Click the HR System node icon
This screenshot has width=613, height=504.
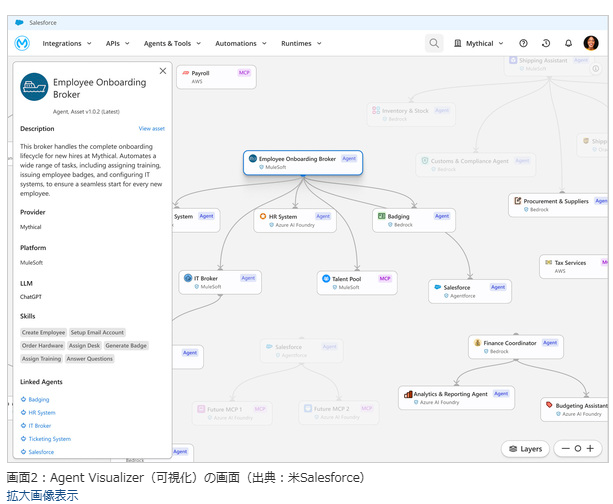coord(263,216)
